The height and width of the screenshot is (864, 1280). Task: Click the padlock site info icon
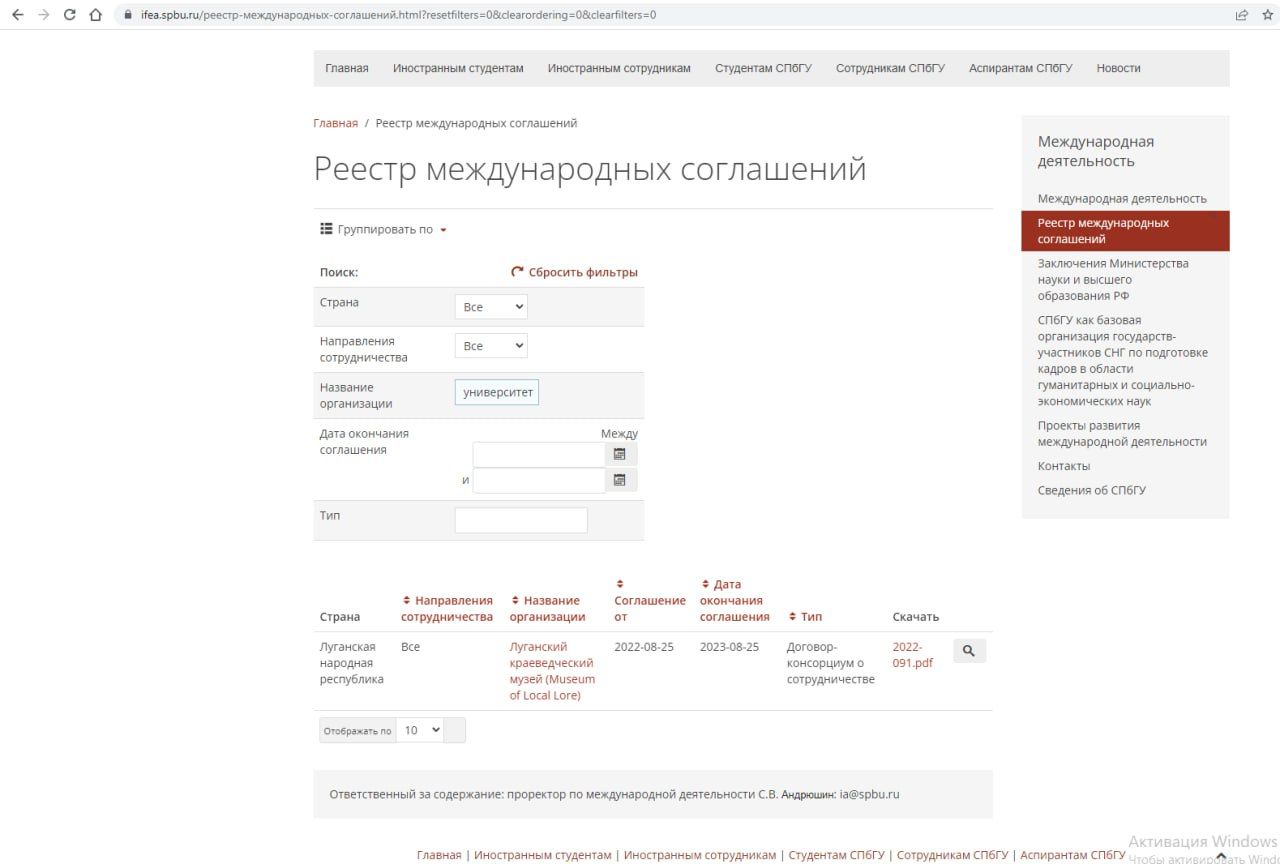(127, 15)
